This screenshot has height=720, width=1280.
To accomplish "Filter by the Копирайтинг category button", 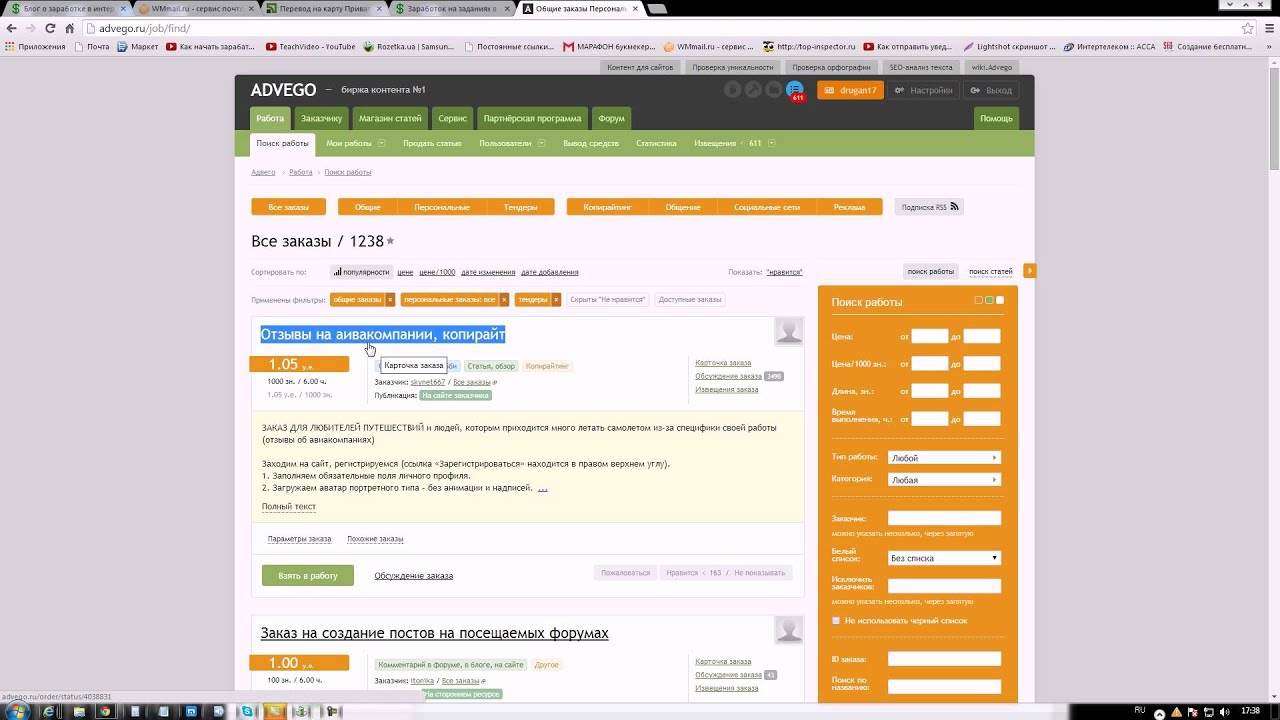I will click(608, 207).
